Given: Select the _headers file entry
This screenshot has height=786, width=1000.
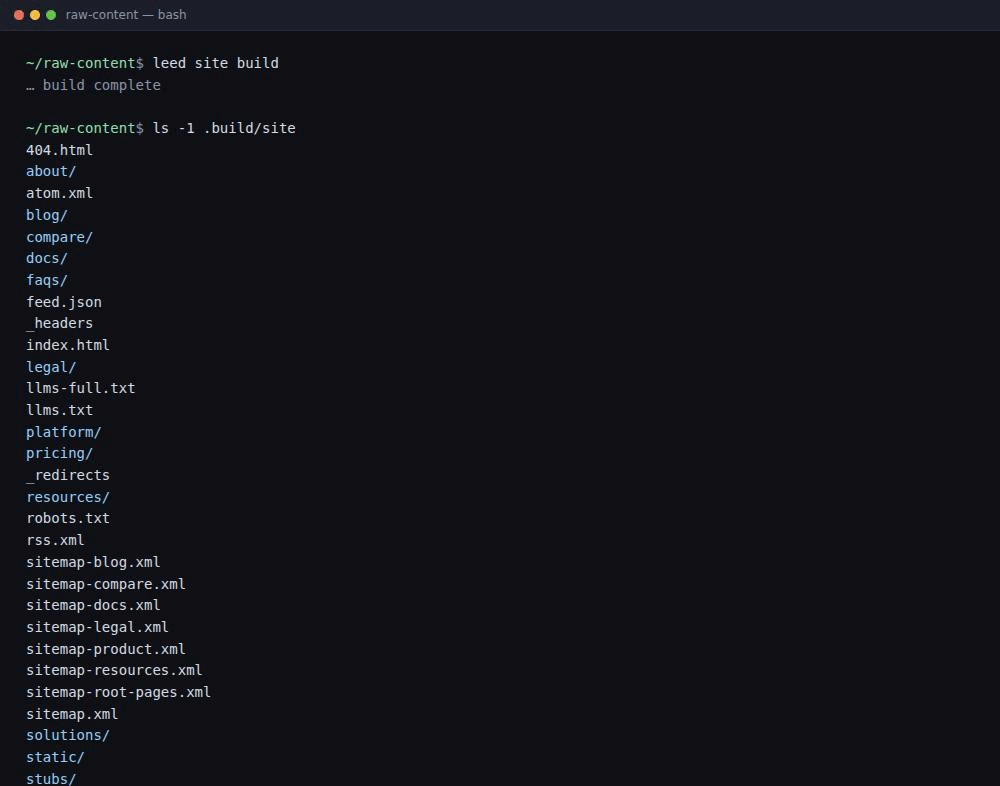Looking at the screenshot, I should coord(59,323).
